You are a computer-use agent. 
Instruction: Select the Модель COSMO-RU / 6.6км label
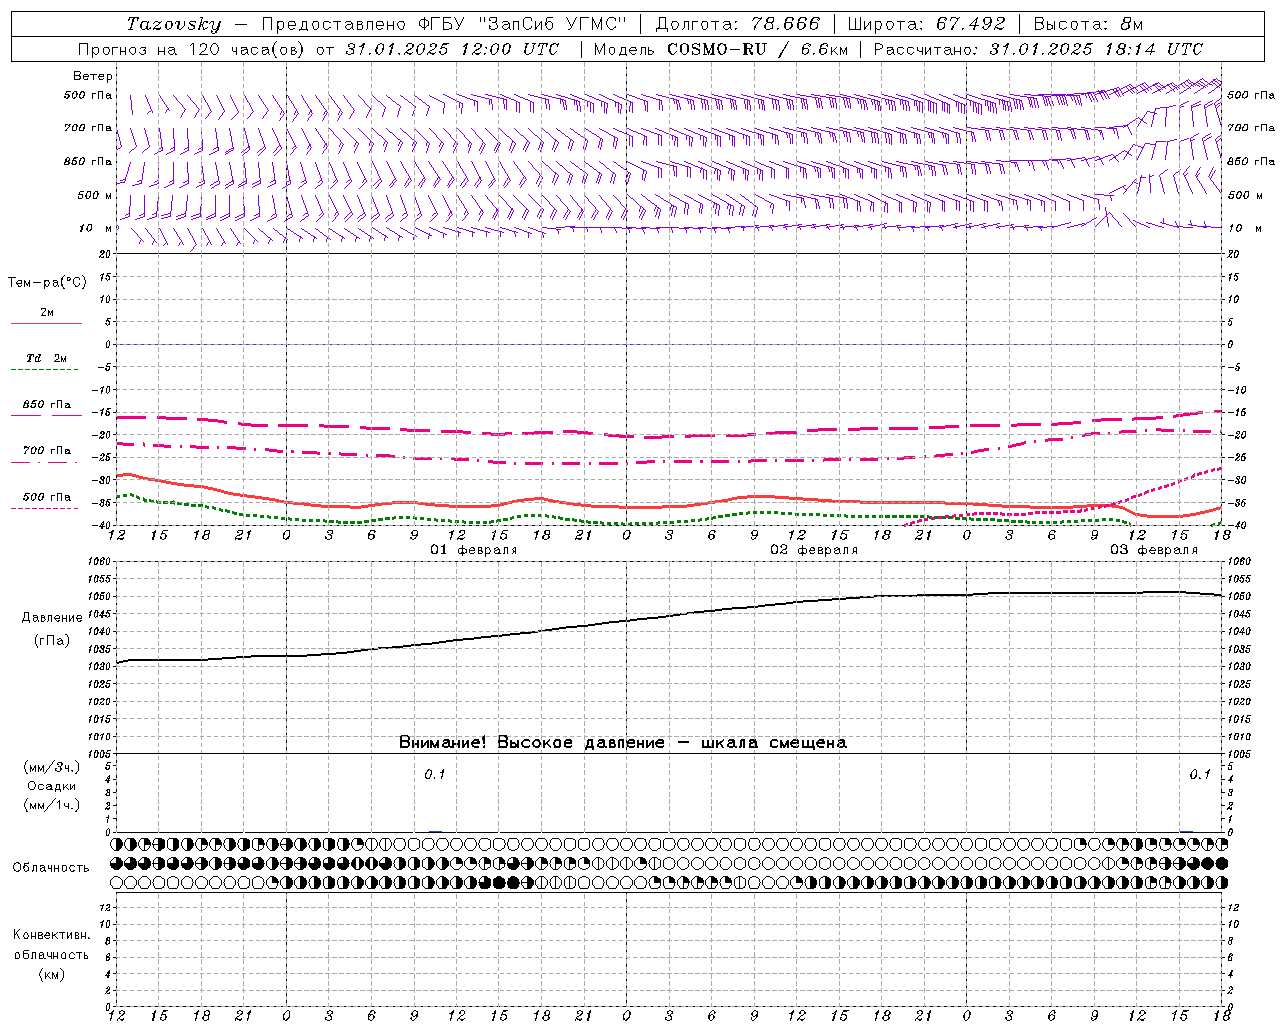click(720, 49)
